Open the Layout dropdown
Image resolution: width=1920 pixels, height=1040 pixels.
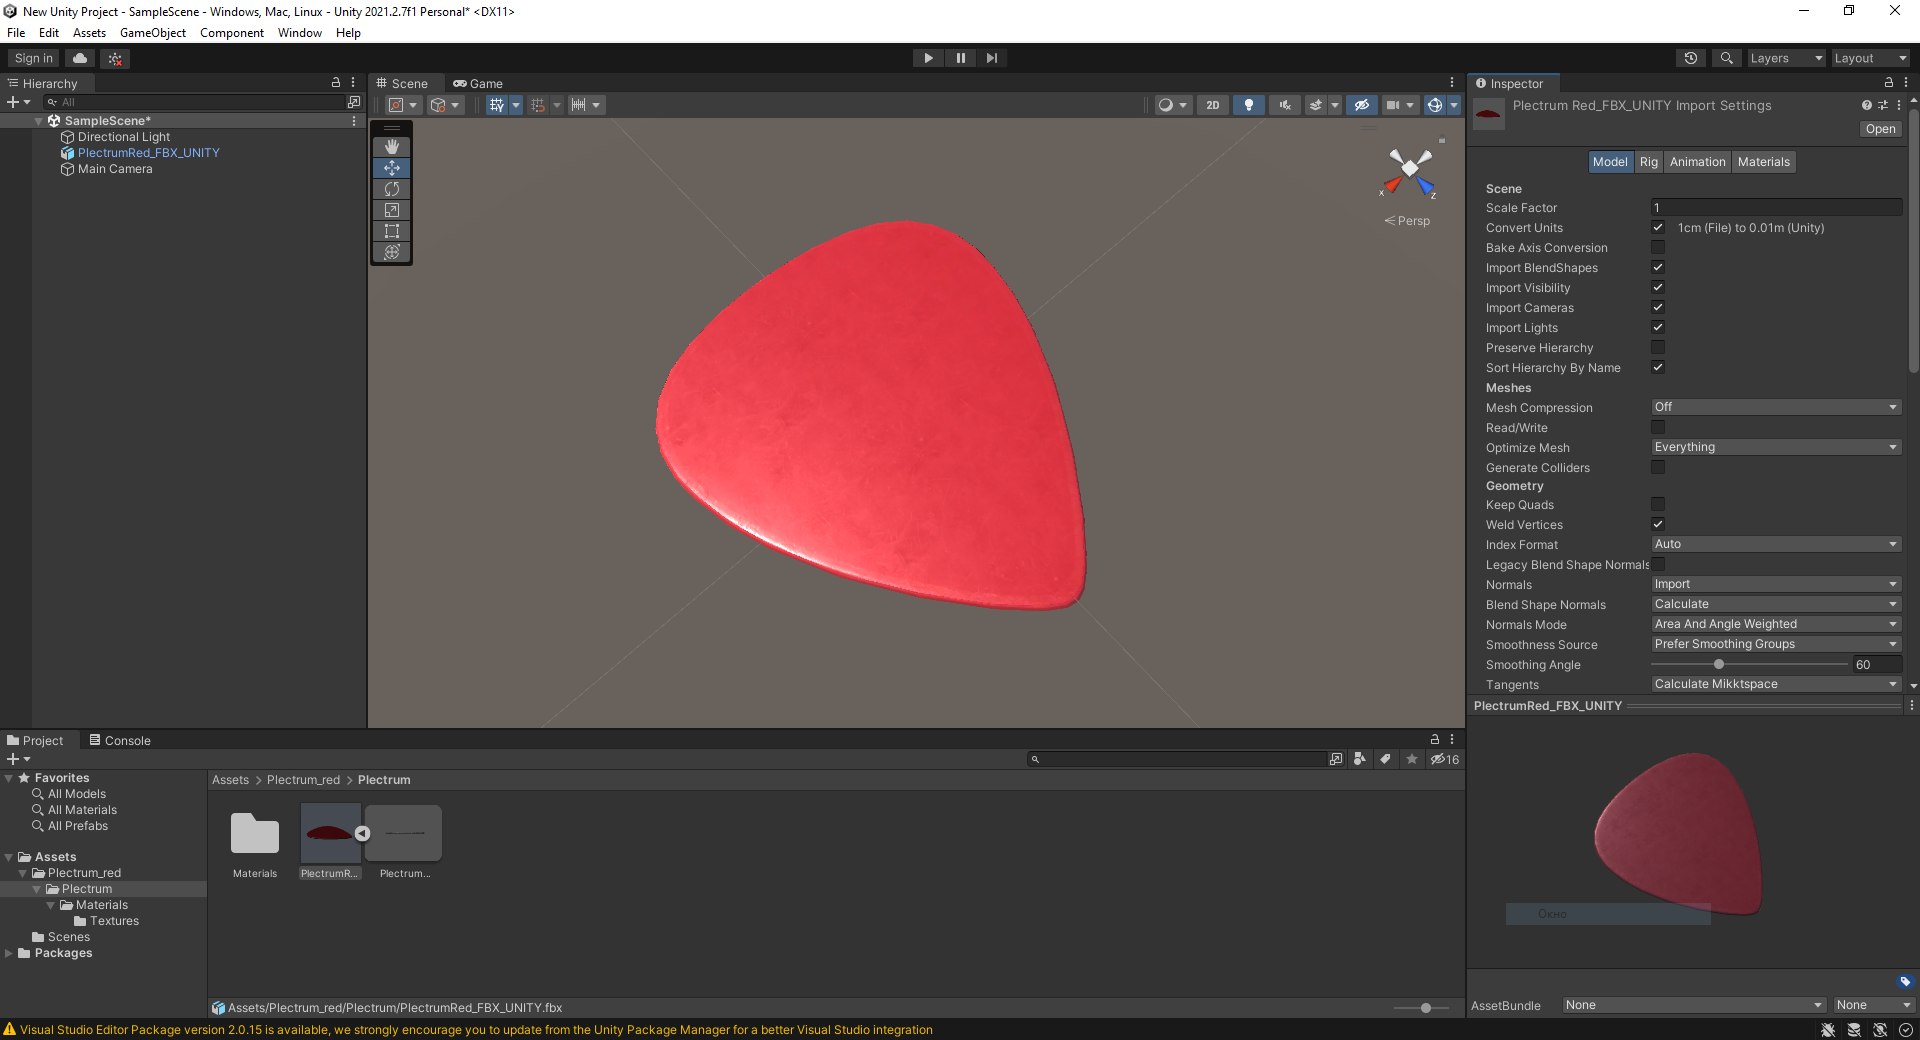point(1870,58)
